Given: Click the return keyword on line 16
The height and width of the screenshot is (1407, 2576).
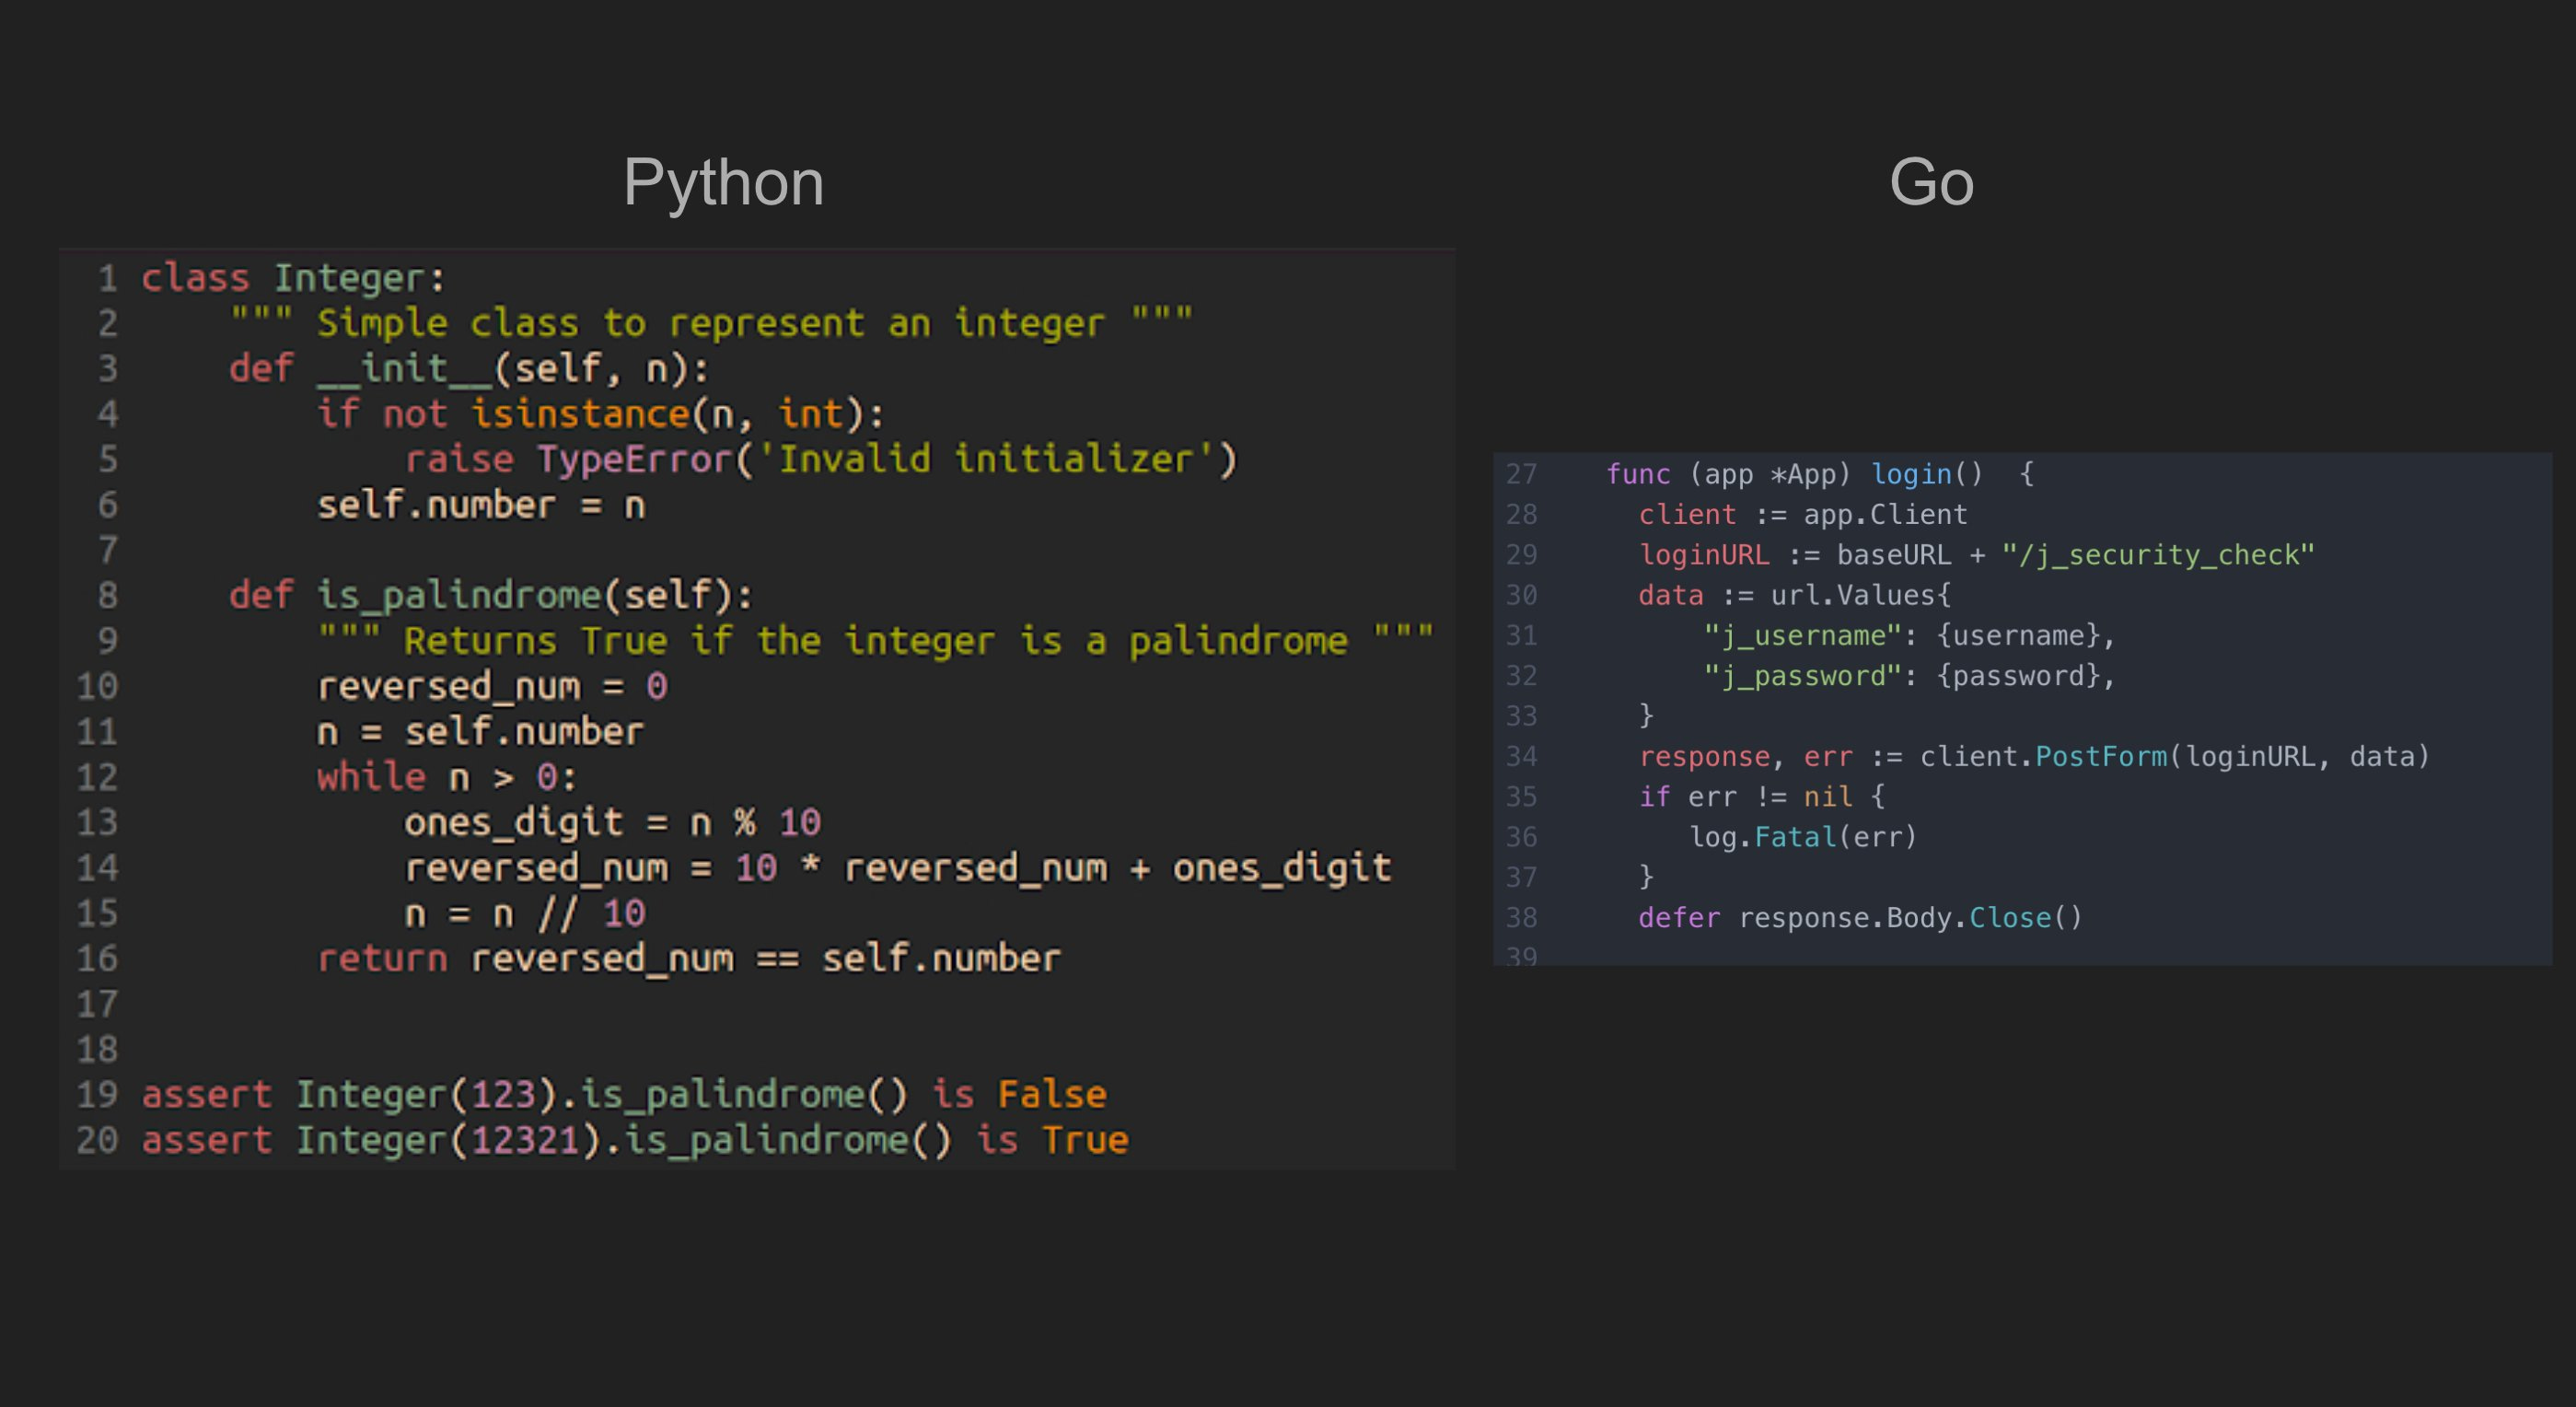Looking at the screenshot, I should coord(382,959).
